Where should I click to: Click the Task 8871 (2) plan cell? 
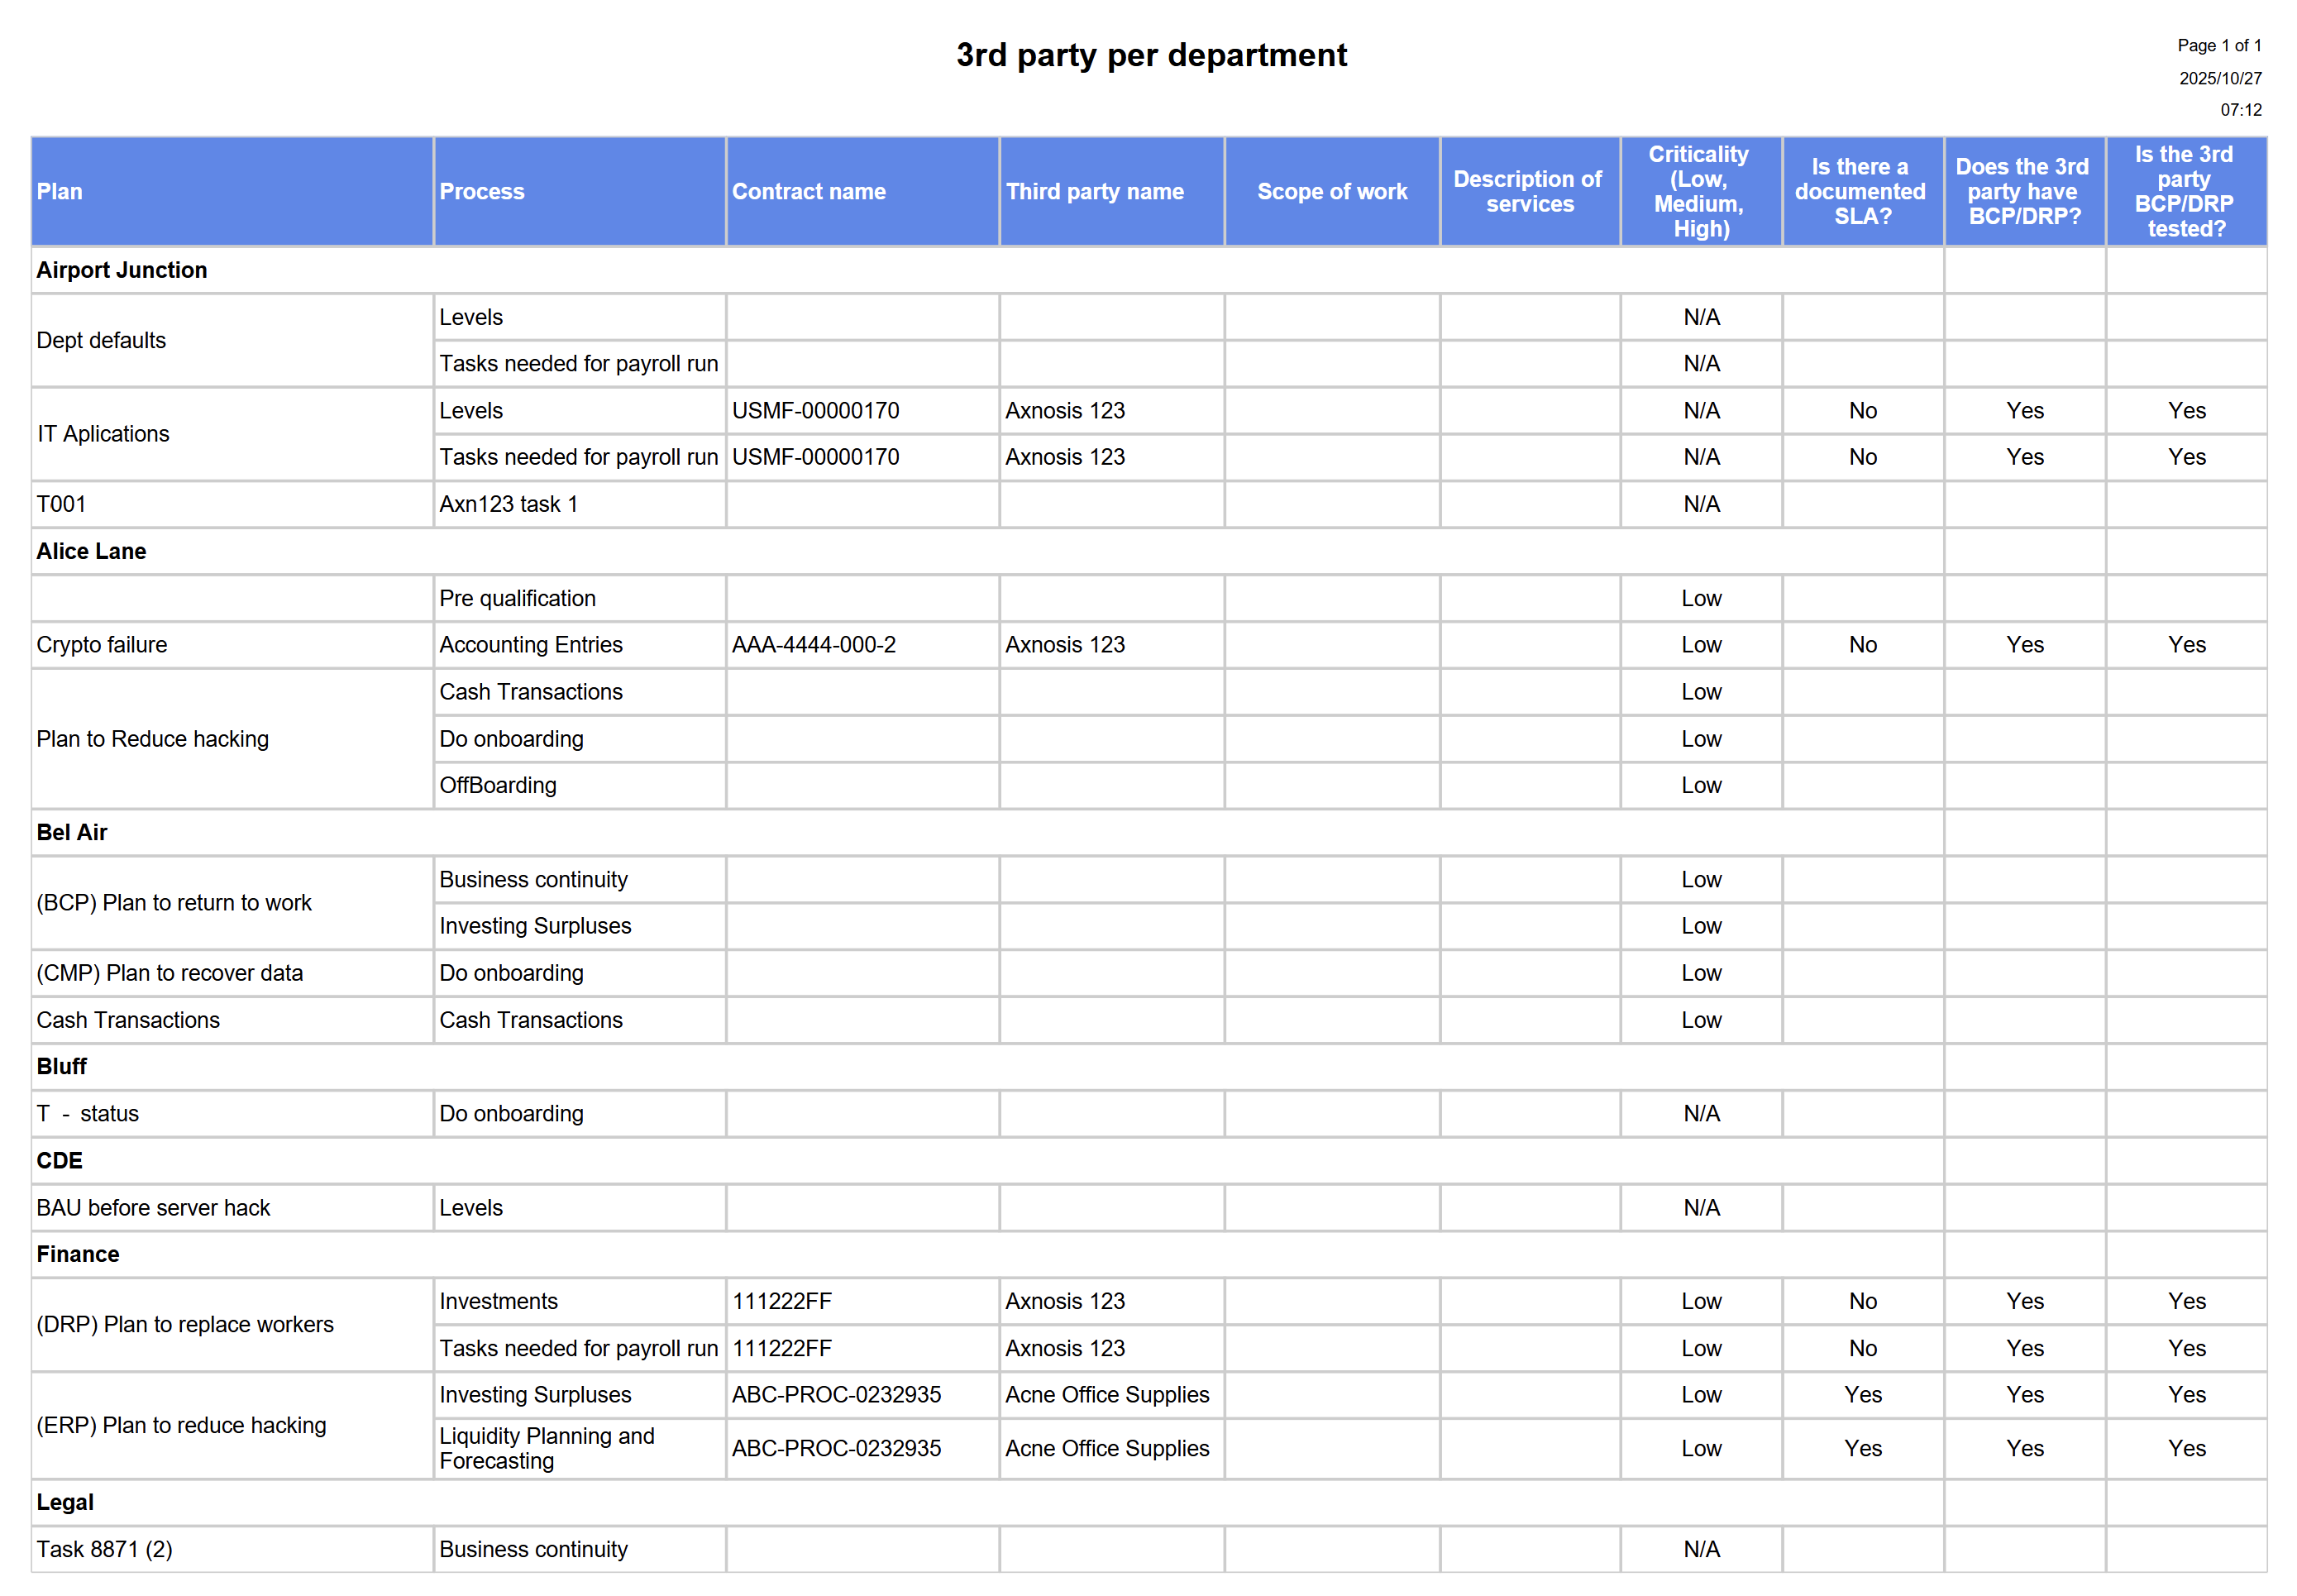[104, 1549]
